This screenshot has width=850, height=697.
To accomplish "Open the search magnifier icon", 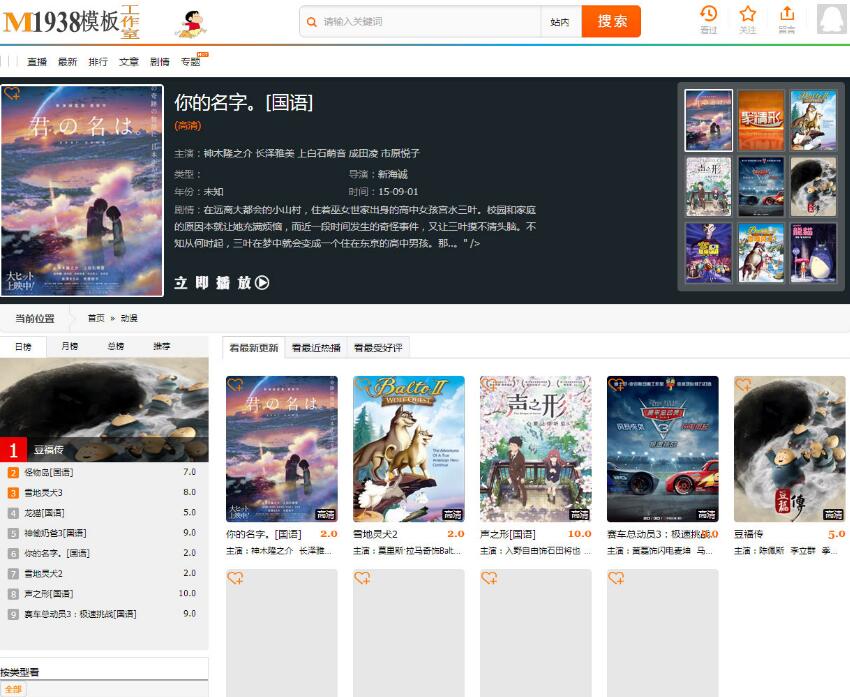I will [313, 21].
